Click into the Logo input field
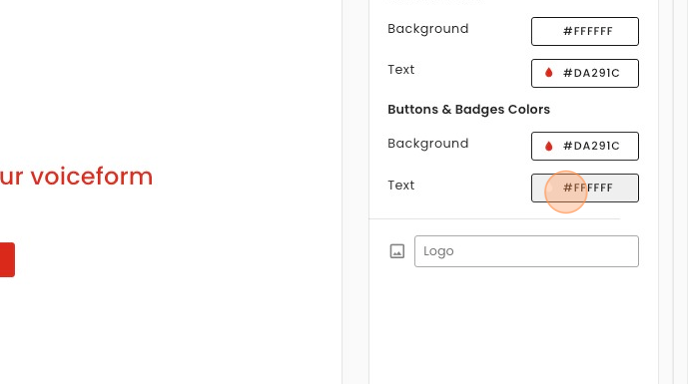Screen dimensions: 688x384 (x=526, y=251)
